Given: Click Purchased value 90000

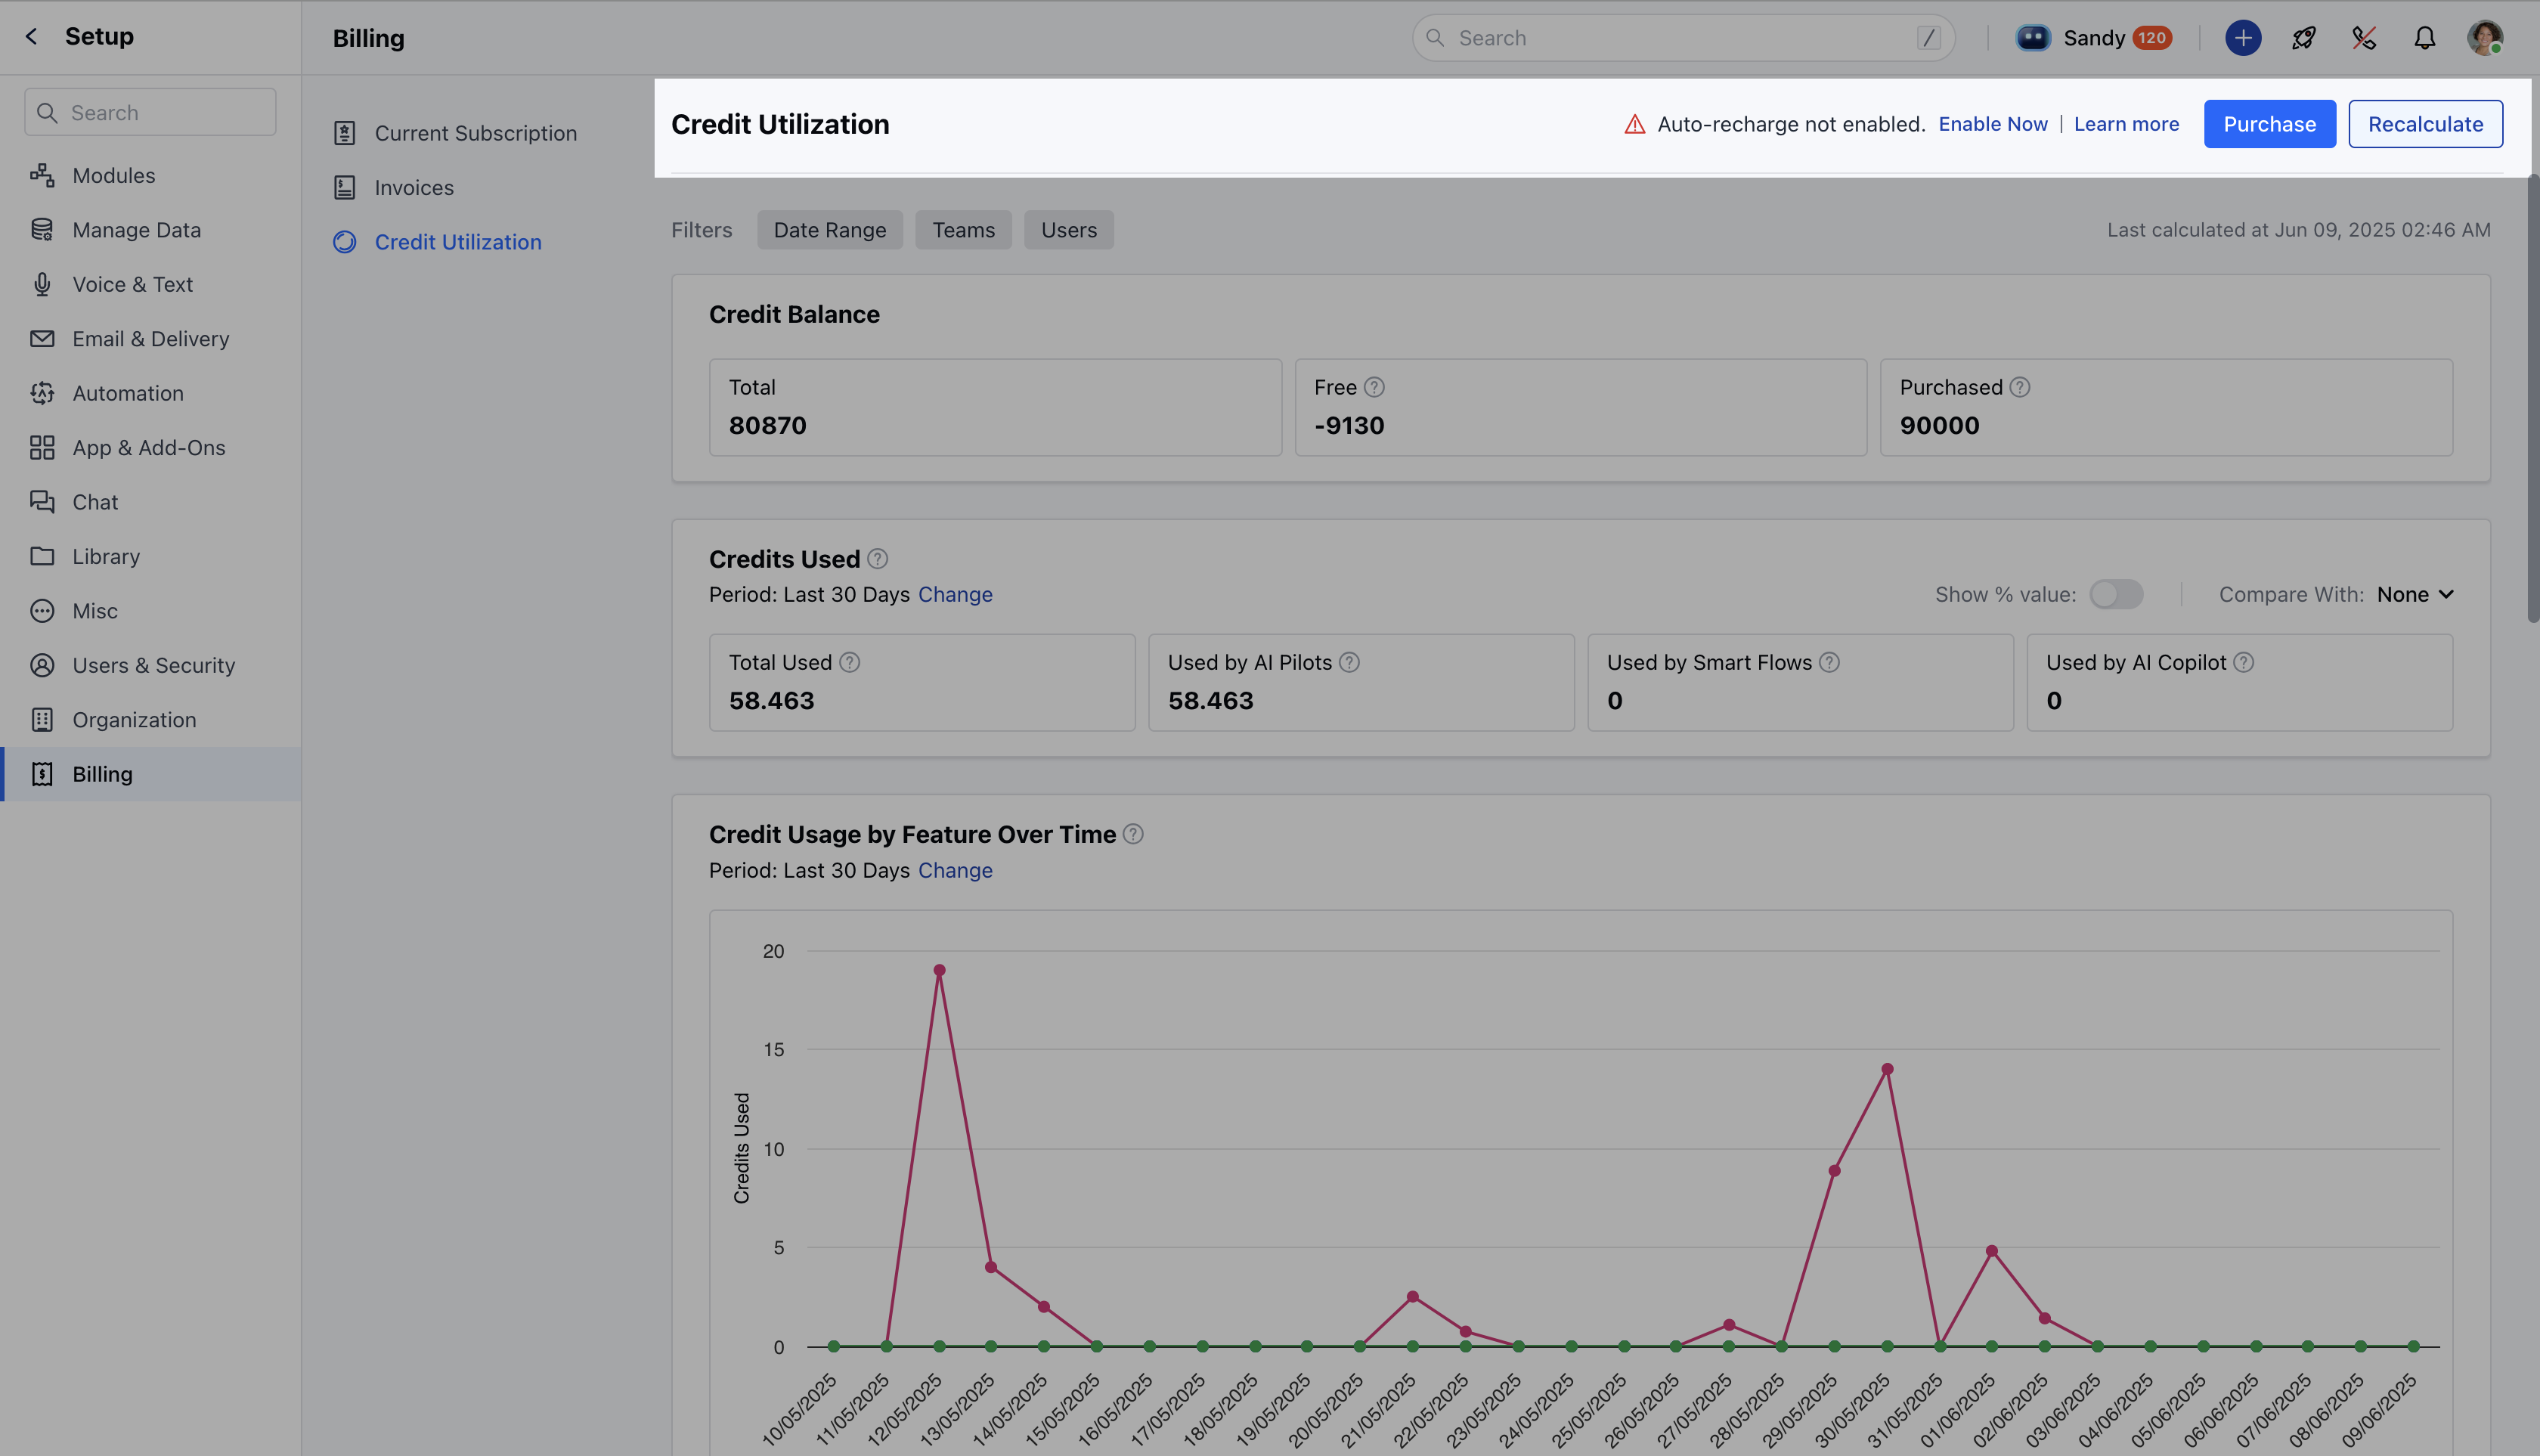Looking at the screenshot, I should tap(1939, 426).
